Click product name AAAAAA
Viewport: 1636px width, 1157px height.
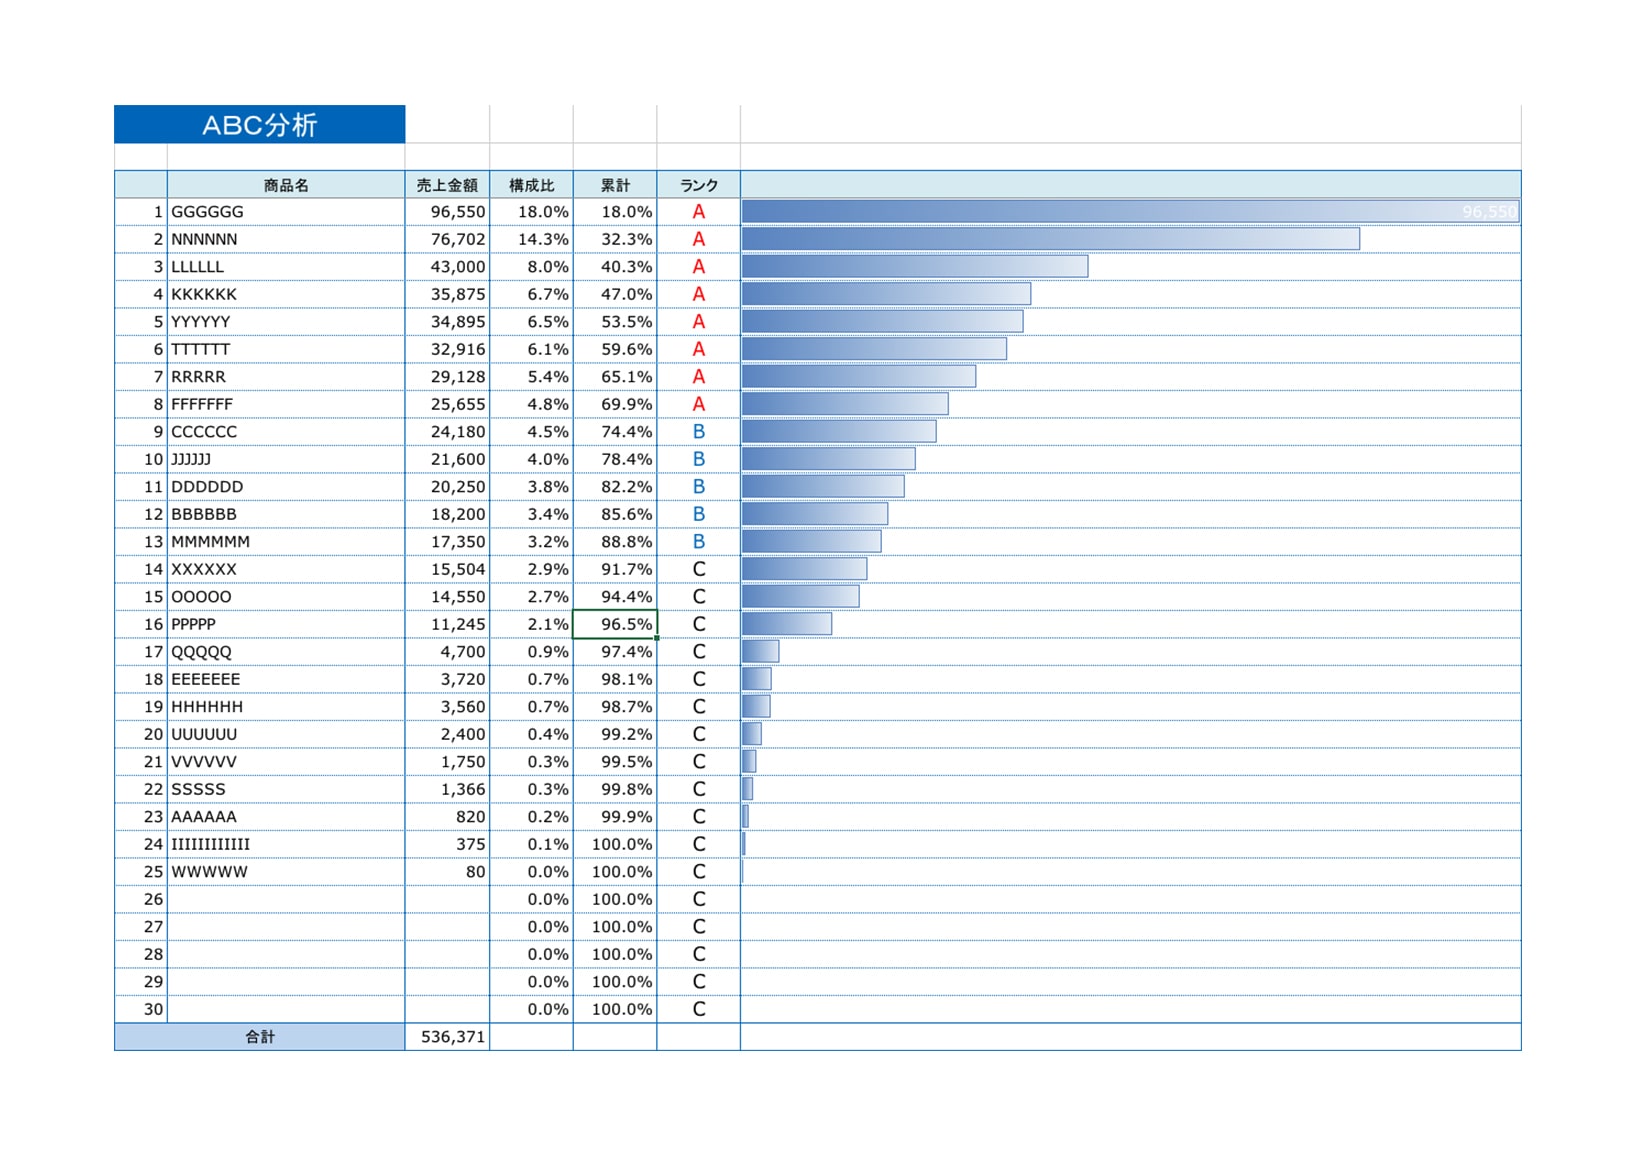[204, 817]
